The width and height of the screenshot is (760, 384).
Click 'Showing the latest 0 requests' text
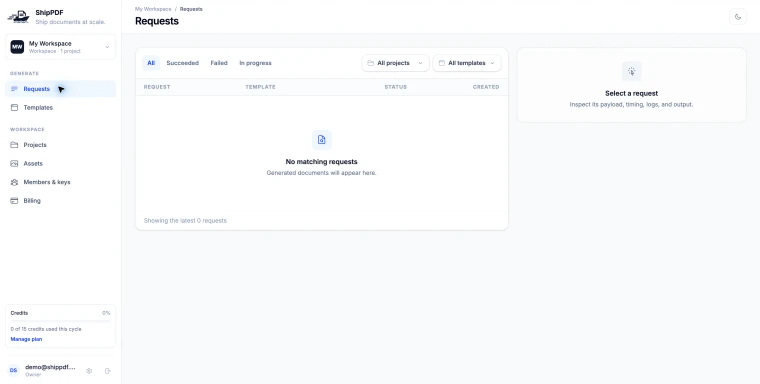185,221
